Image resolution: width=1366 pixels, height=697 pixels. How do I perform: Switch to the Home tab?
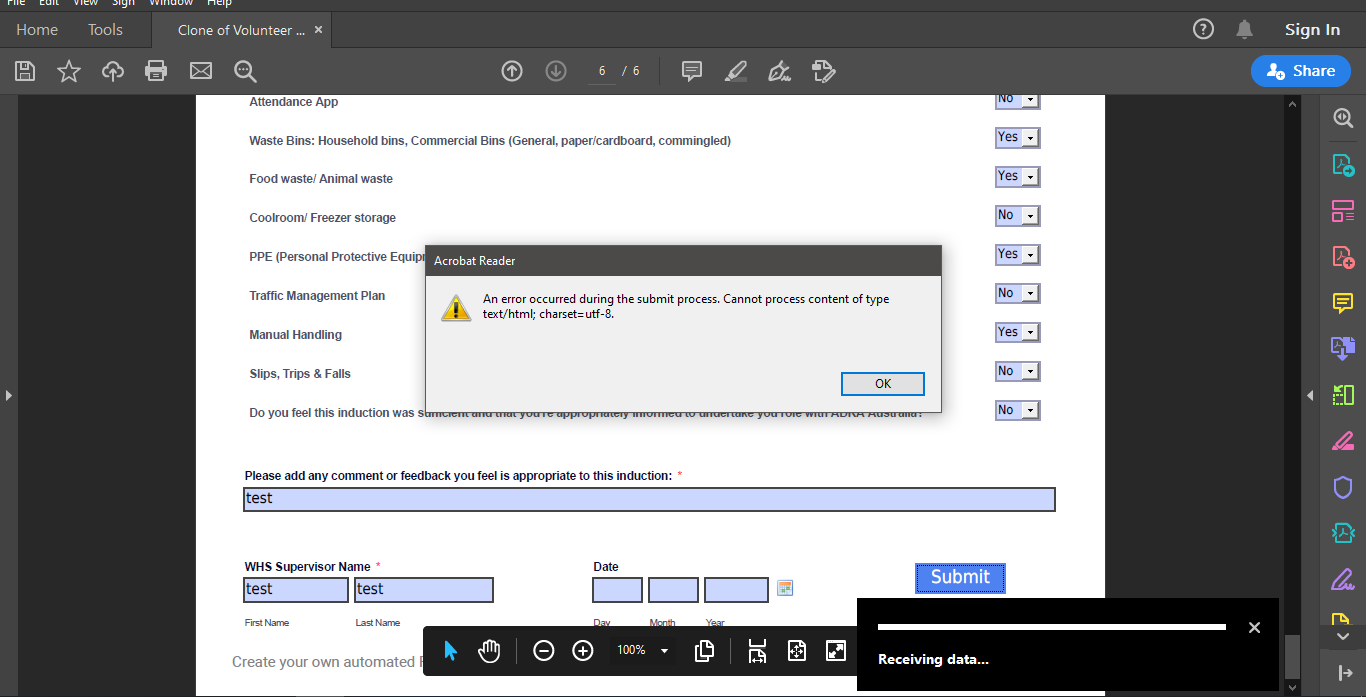coord(36,29)
